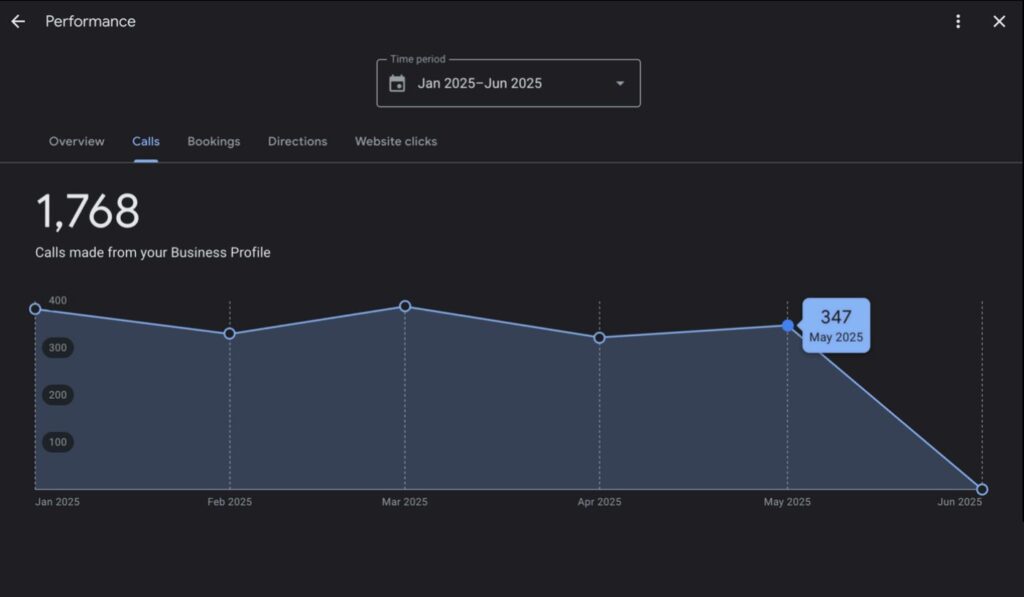Screen dimensions: 1024x597
Task: Click the calendar icon in Time period
Action: point(397,83)
